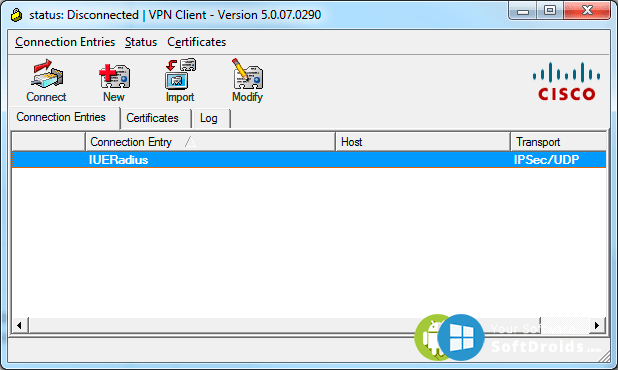Select the Connection Entries tab

61,117
